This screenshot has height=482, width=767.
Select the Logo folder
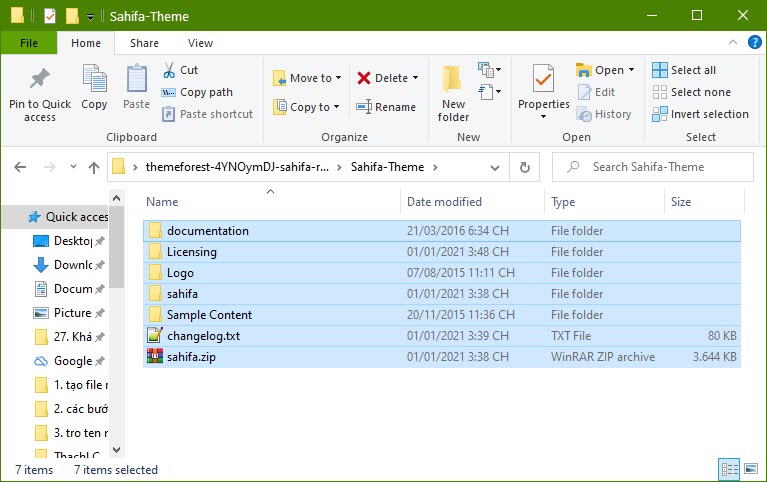442,273
